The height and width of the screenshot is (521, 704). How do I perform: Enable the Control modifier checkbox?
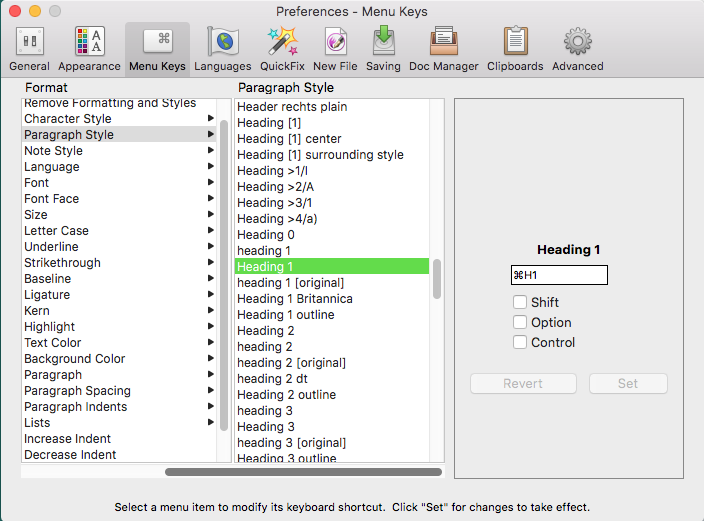520,342
